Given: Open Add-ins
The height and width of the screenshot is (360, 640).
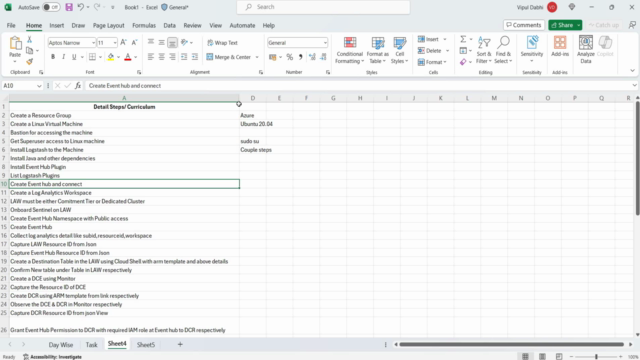Looking at the screenshot, I should tap(560, 46).
